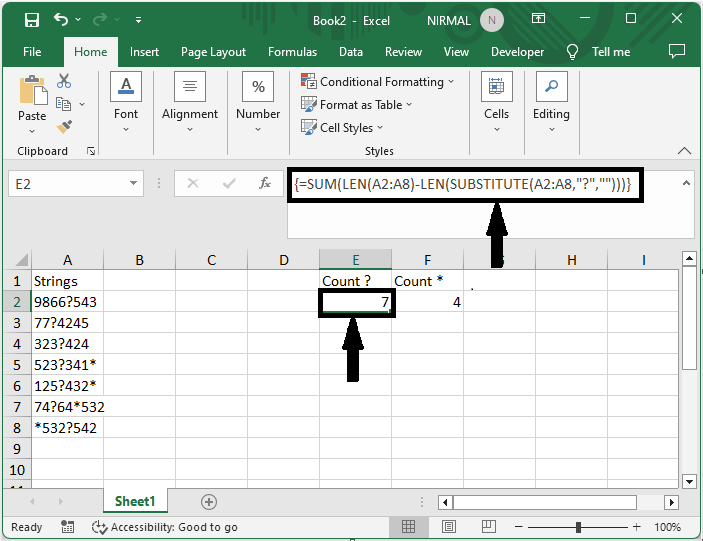Click horizontal scrollbar right arrow
The width and height of the screenshot is (703, 541).
coord(671,502)
